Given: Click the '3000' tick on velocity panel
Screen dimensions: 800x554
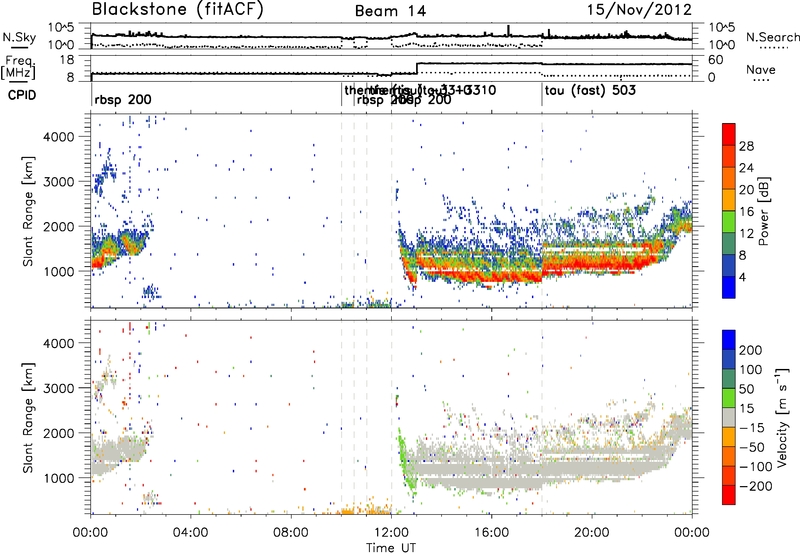Looking at the screenshot, I should point(58,388).
